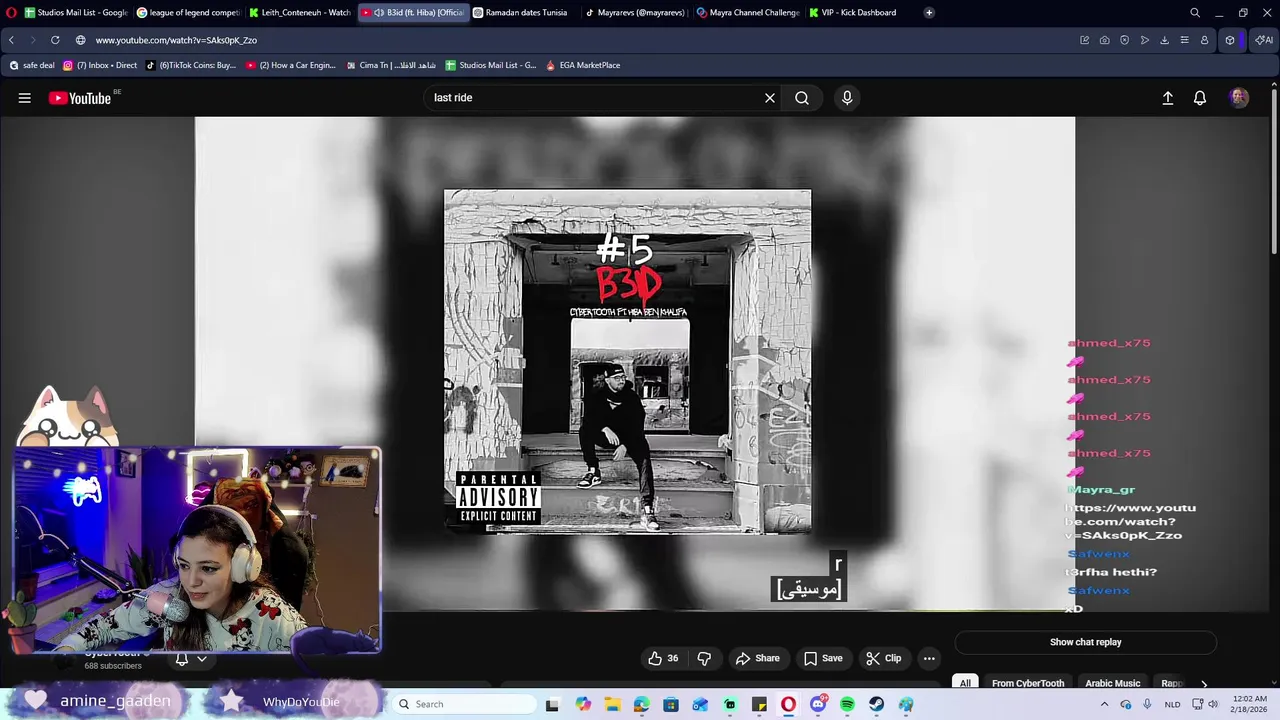Open Spotify from the taskbar

(x=847, y=704)
